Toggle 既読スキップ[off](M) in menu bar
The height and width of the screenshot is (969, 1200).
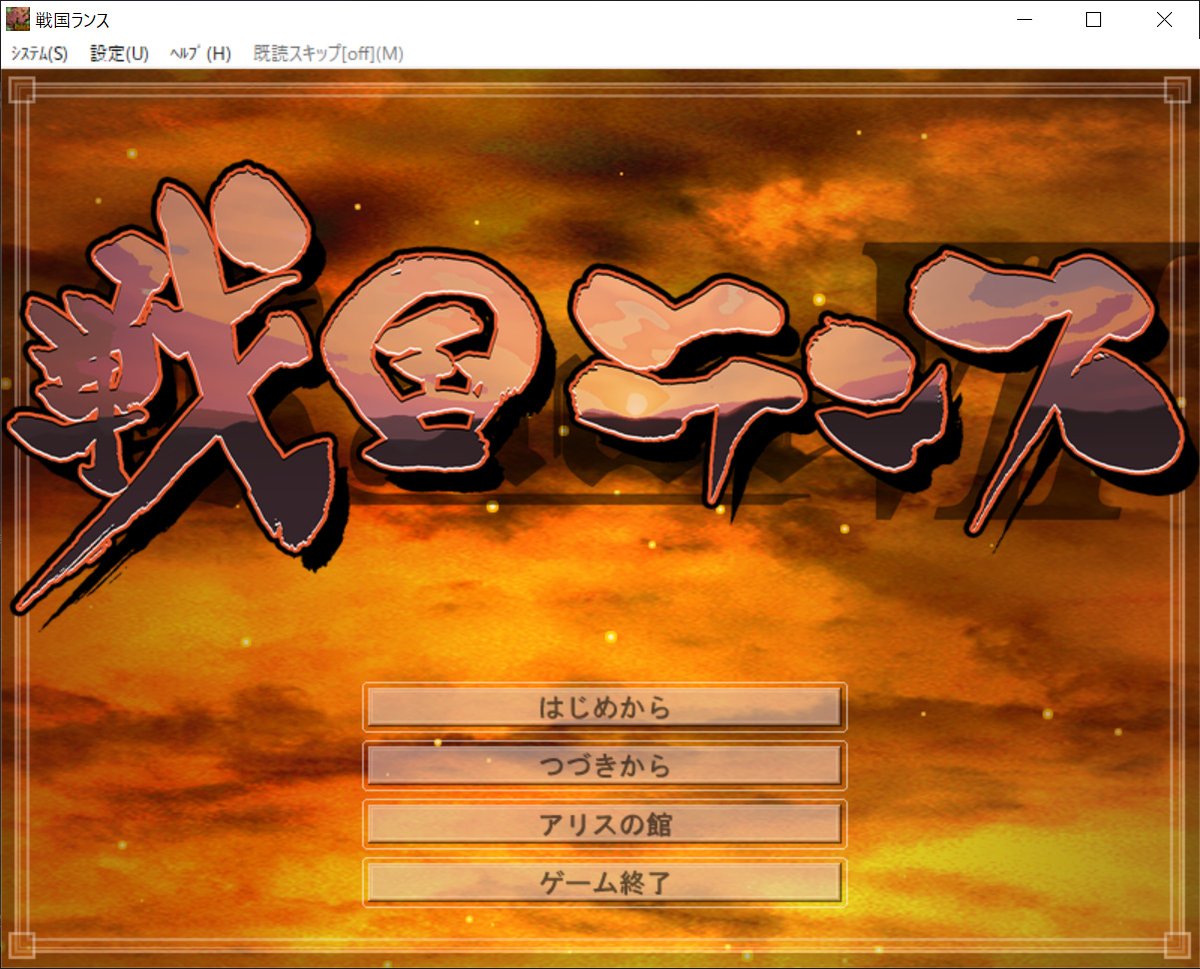coord(329,54)
